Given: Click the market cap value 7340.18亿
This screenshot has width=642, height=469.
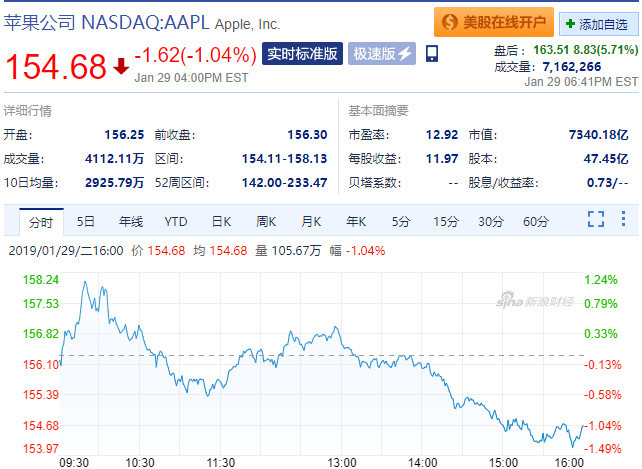Looking at the screenshot, I should point(599,135).
